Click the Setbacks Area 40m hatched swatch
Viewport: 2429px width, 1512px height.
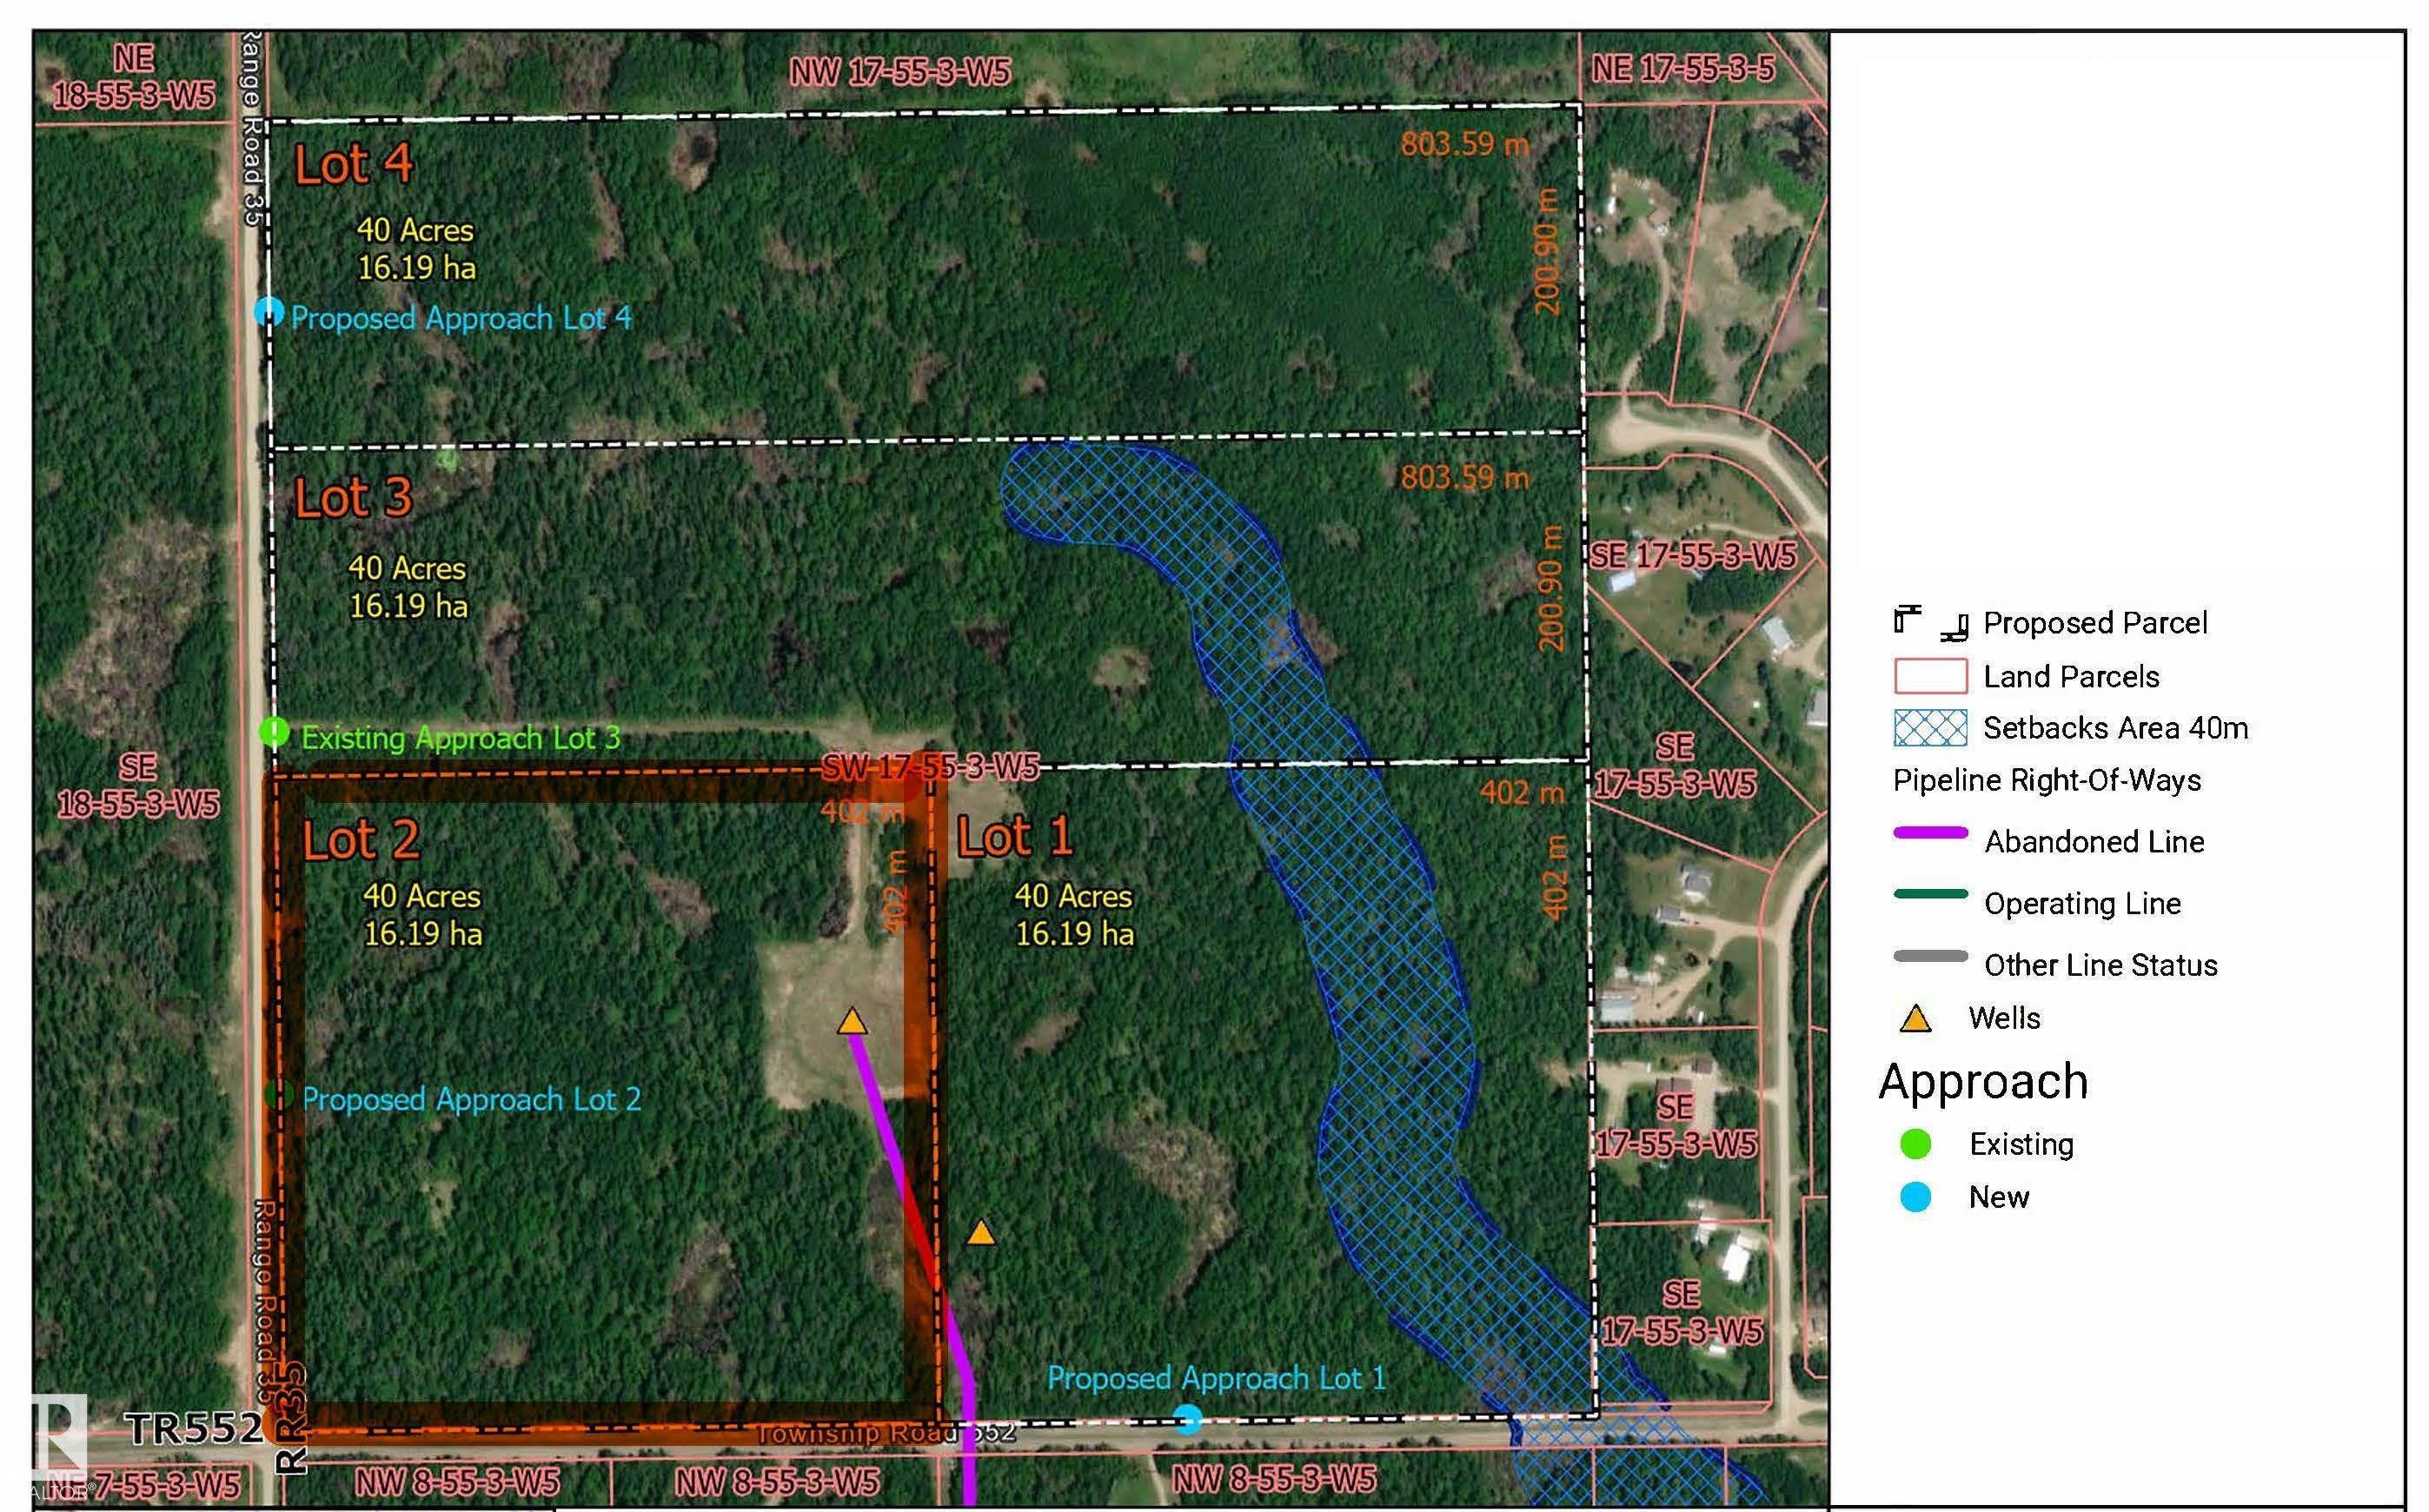[1929, 728]
